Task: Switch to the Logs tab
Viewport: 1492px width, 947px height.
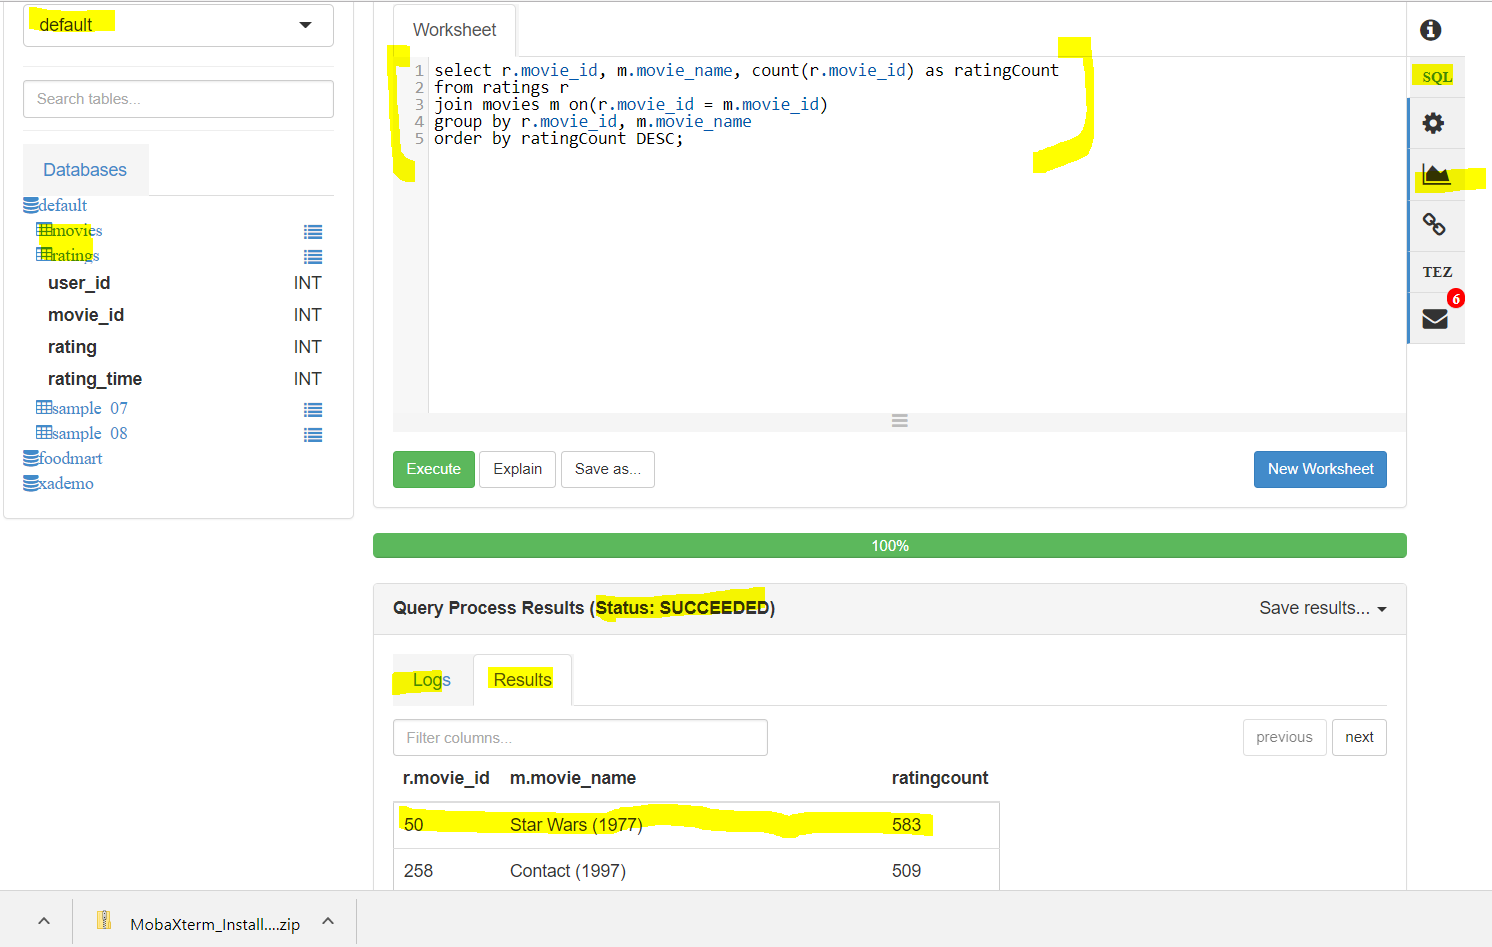Action: [x=431, y=680]
